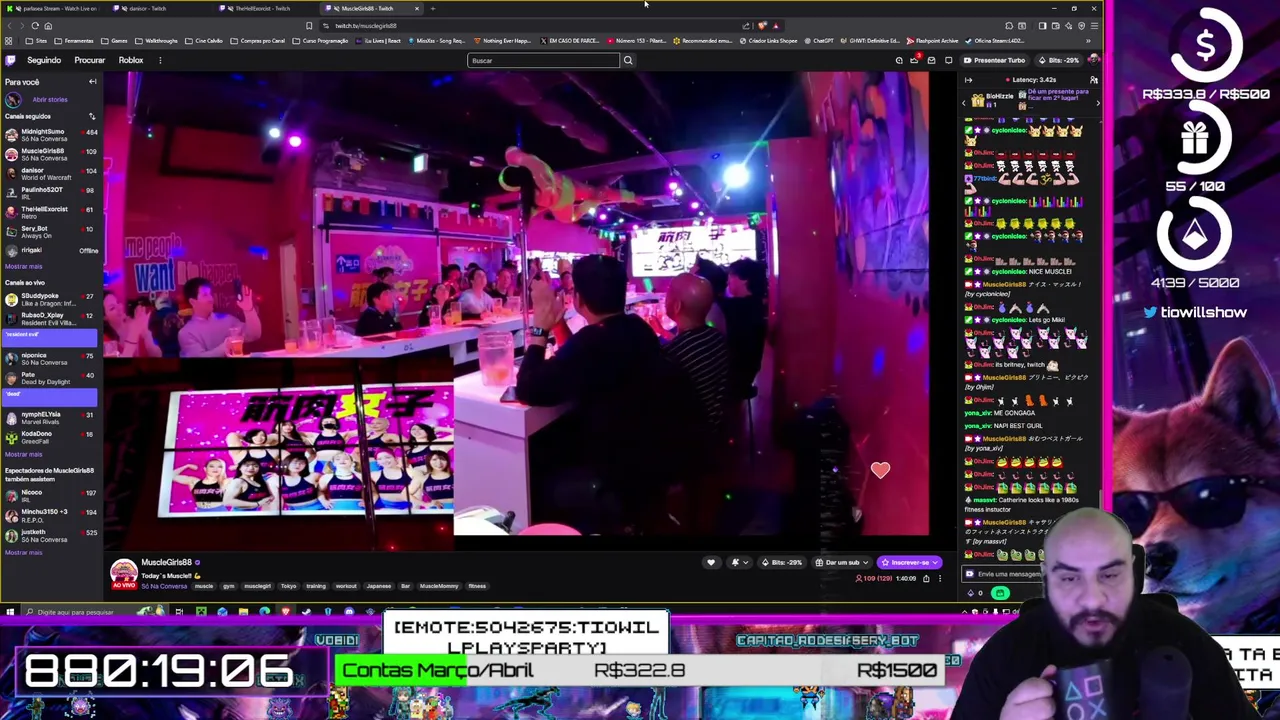Click the MuscleMommy stream tag

click(438, 586)
